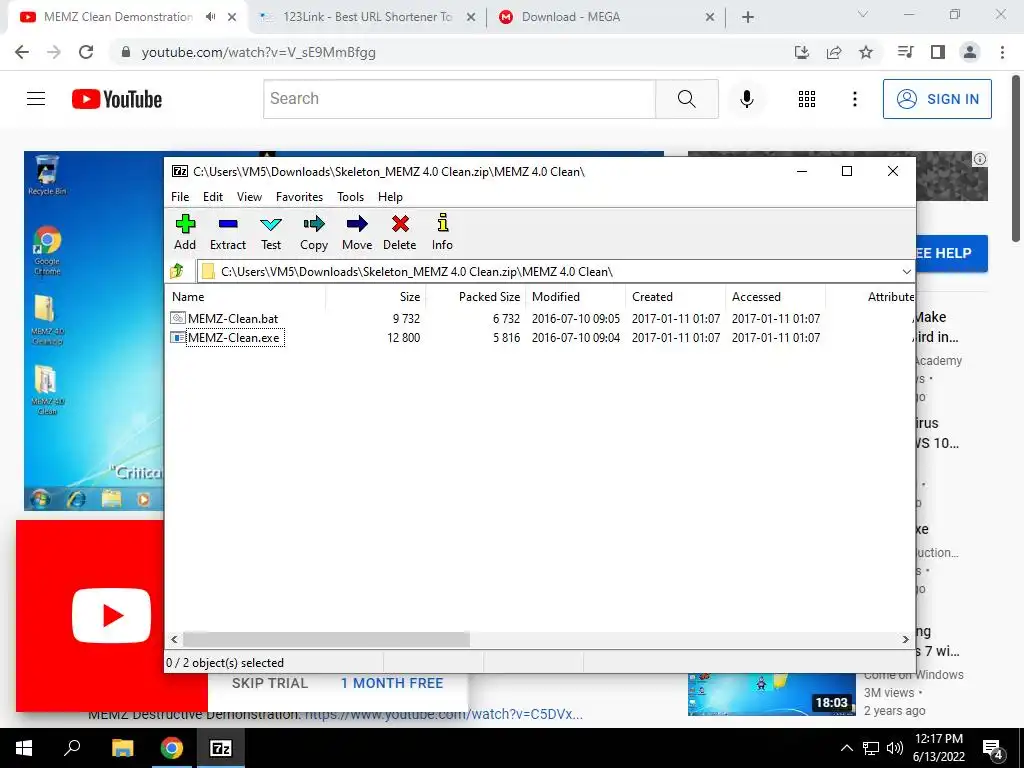This screenshot has width=1024, height=768.
Task: Extract files using the Extract toolbar icon
Action: [228, 232]
